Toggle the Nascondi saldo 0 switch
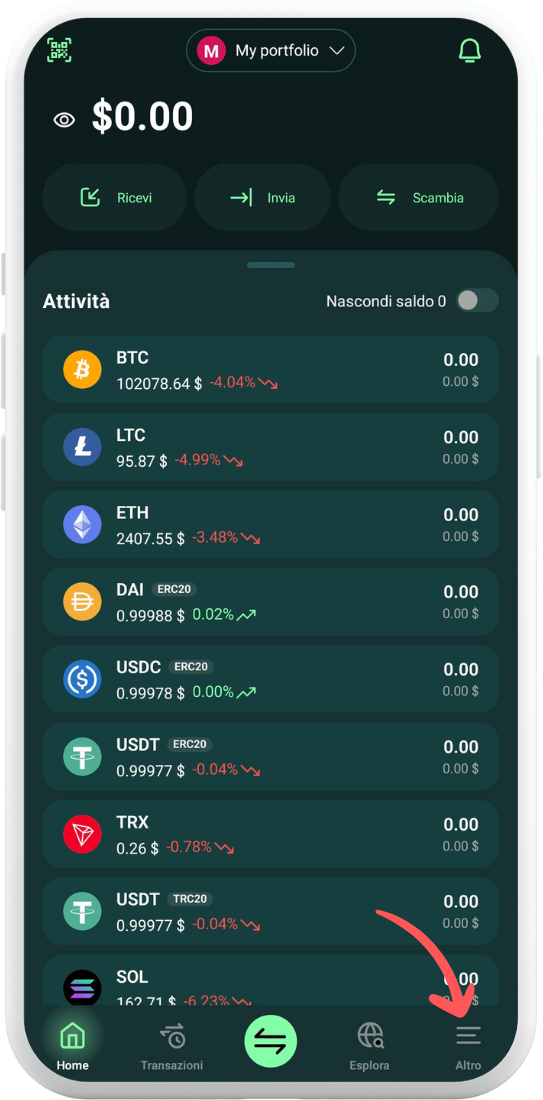543x1100 pixels. click(x=477, y=301)
